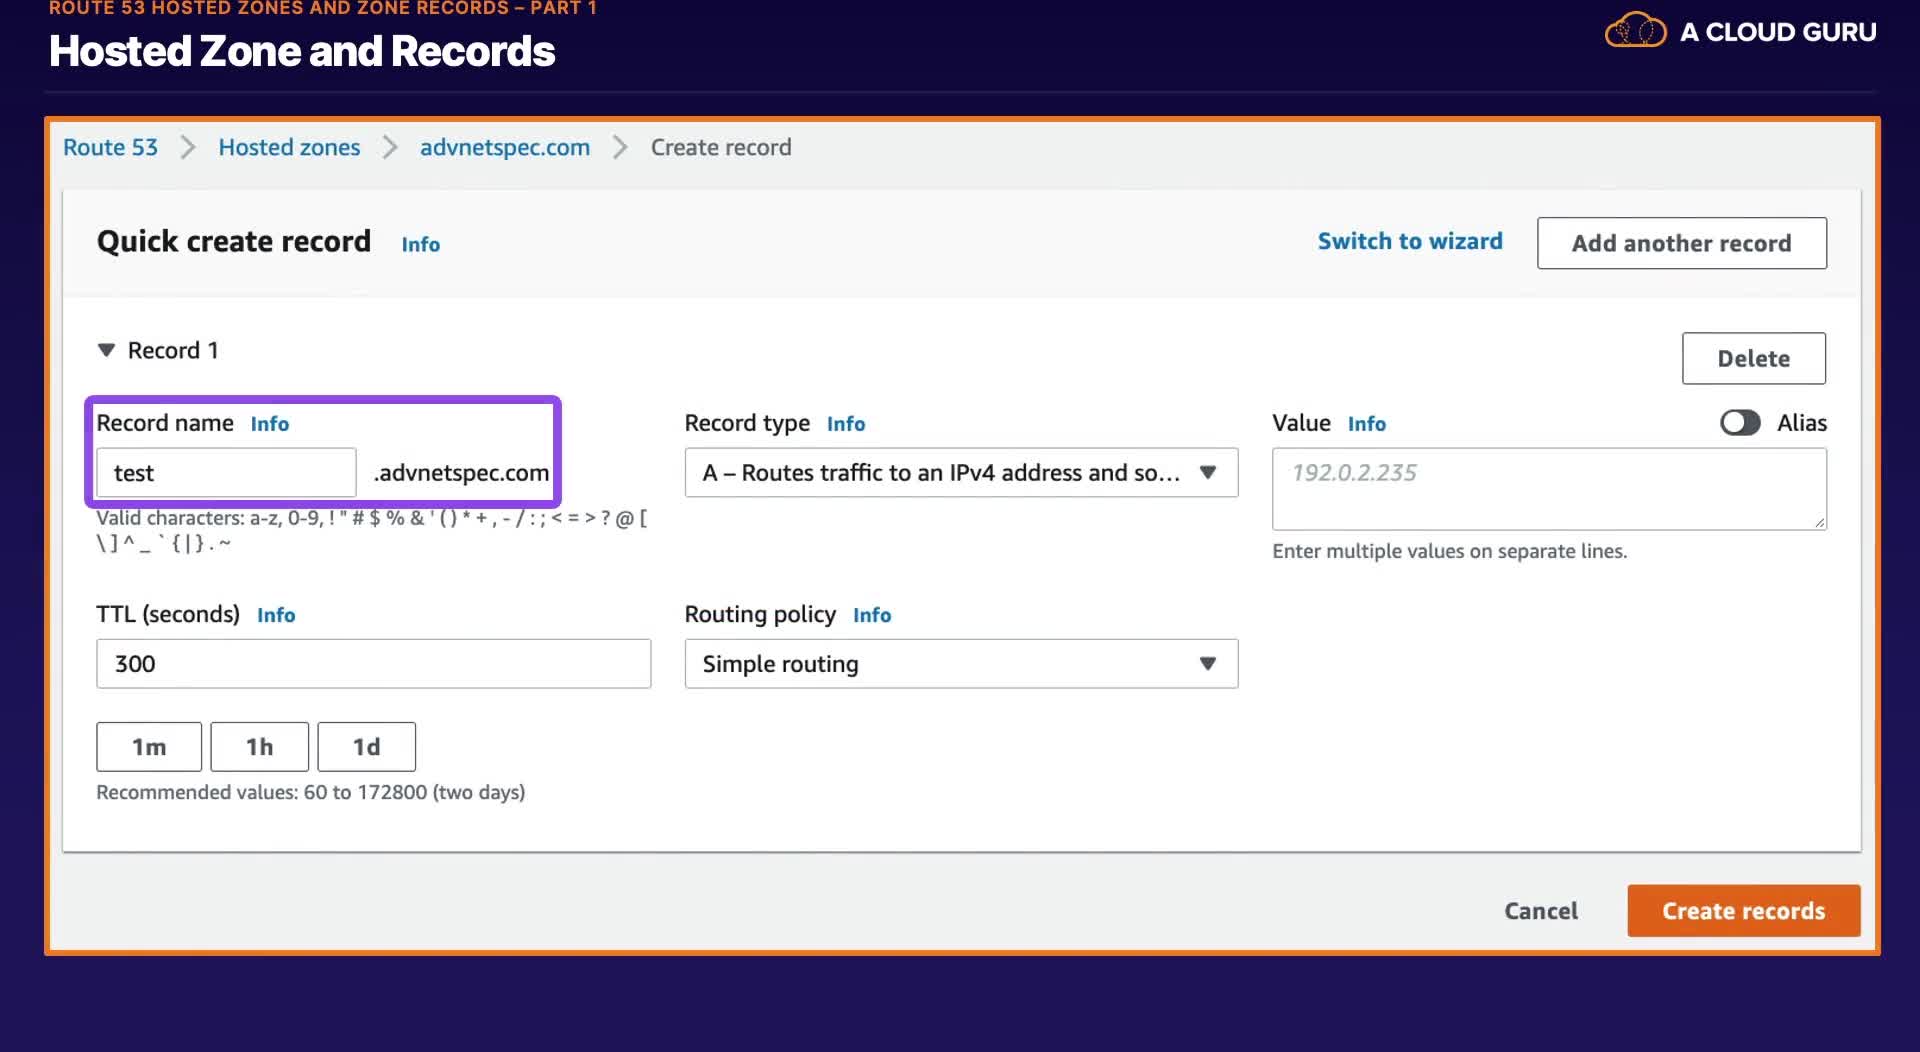The image size is (1920, 1052).
Task: Open the Record type dropdown
Action: 961,473
